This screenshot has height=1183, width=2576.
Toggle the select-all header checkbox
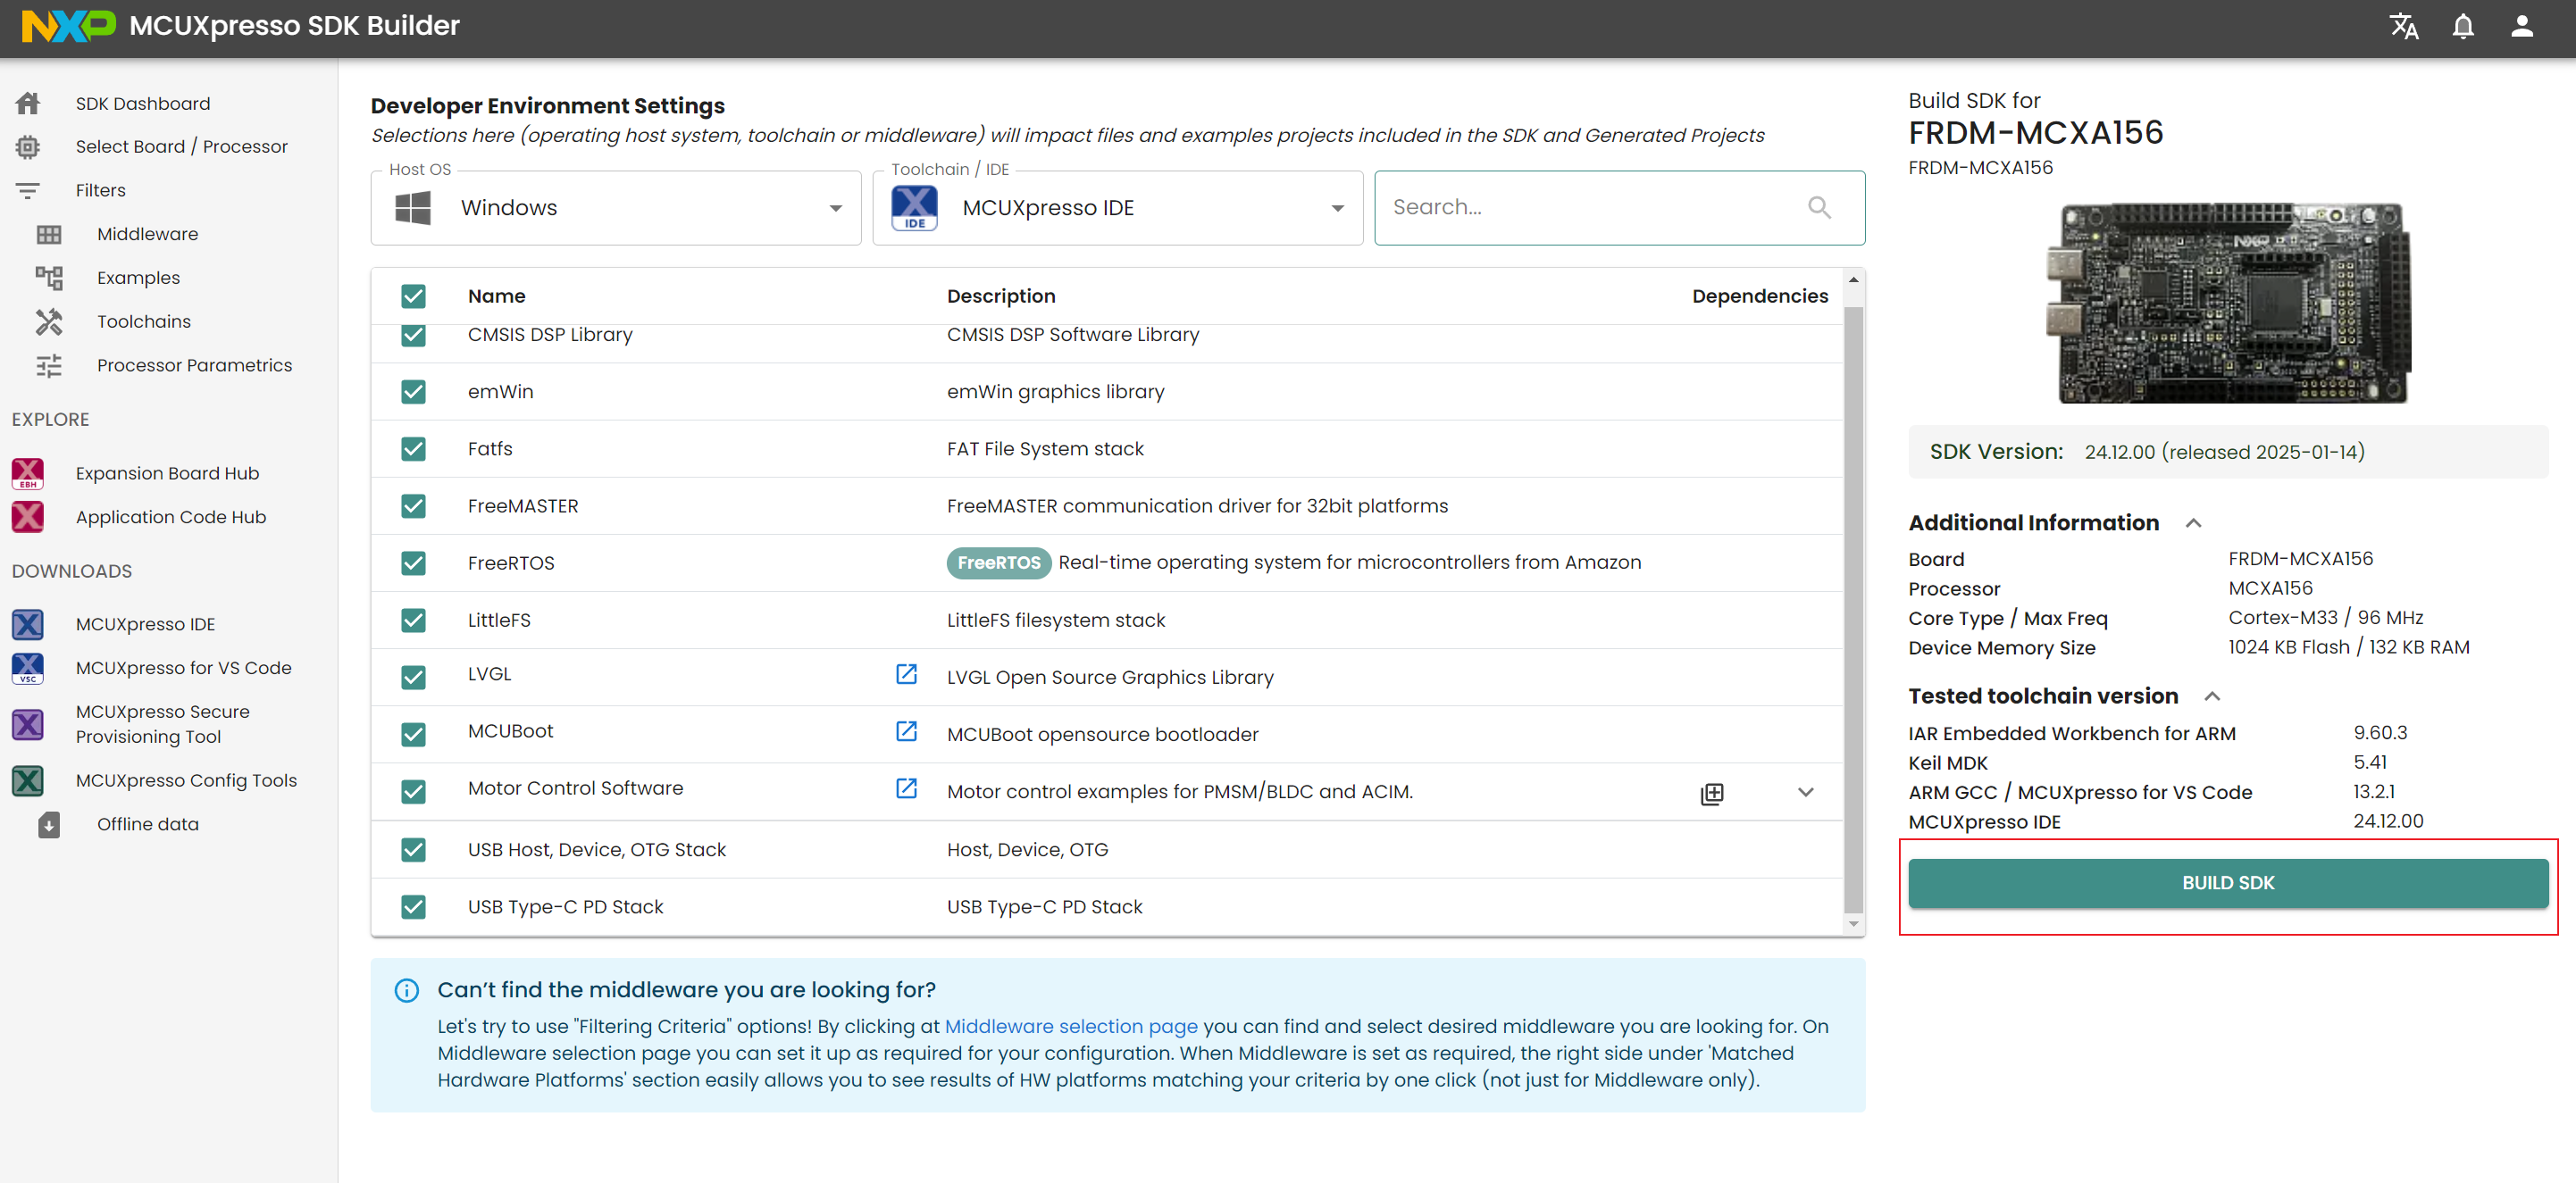[413, 296]
